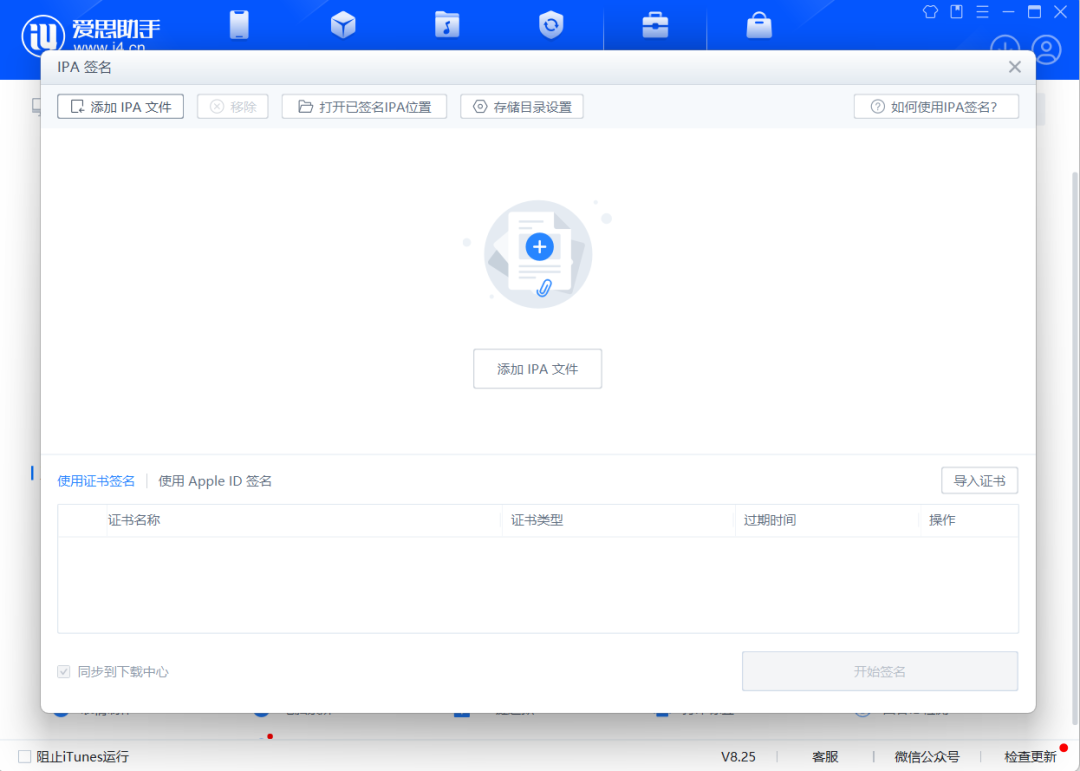Close the IPA 签名 dialog
Viewport: 1080px width, 771px height.
click(1014, 67)
